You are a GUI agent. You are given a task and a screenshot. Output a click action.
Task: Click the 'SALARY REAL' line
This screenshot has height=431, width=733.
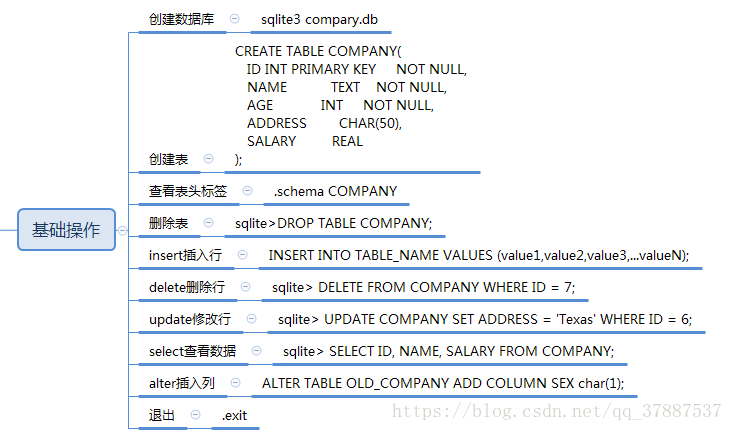[x=305, y=141]
